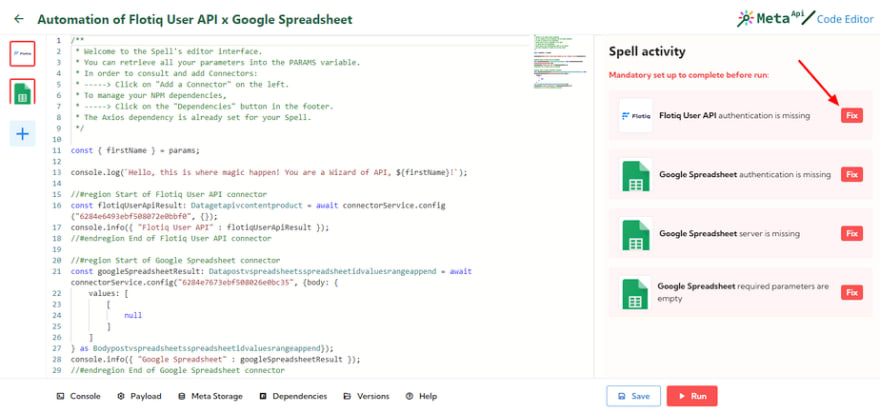Click 'Google Spreadsheet server is missing' text
The width and height of the screenshot is (880, 413).
pyautogui.click(x=730, y=233)
